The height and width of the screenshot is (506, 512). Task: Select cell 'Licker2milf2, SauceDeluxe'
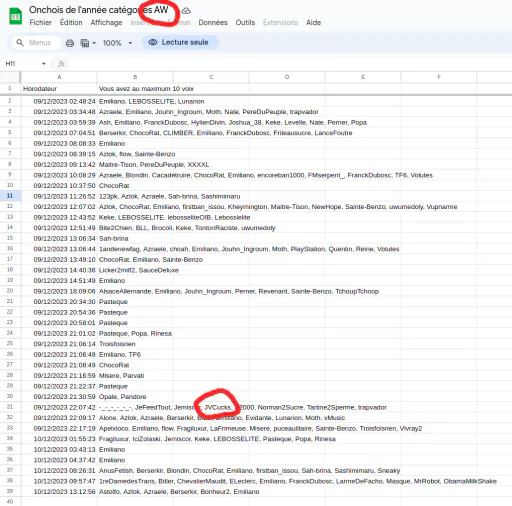pos(139,270)
